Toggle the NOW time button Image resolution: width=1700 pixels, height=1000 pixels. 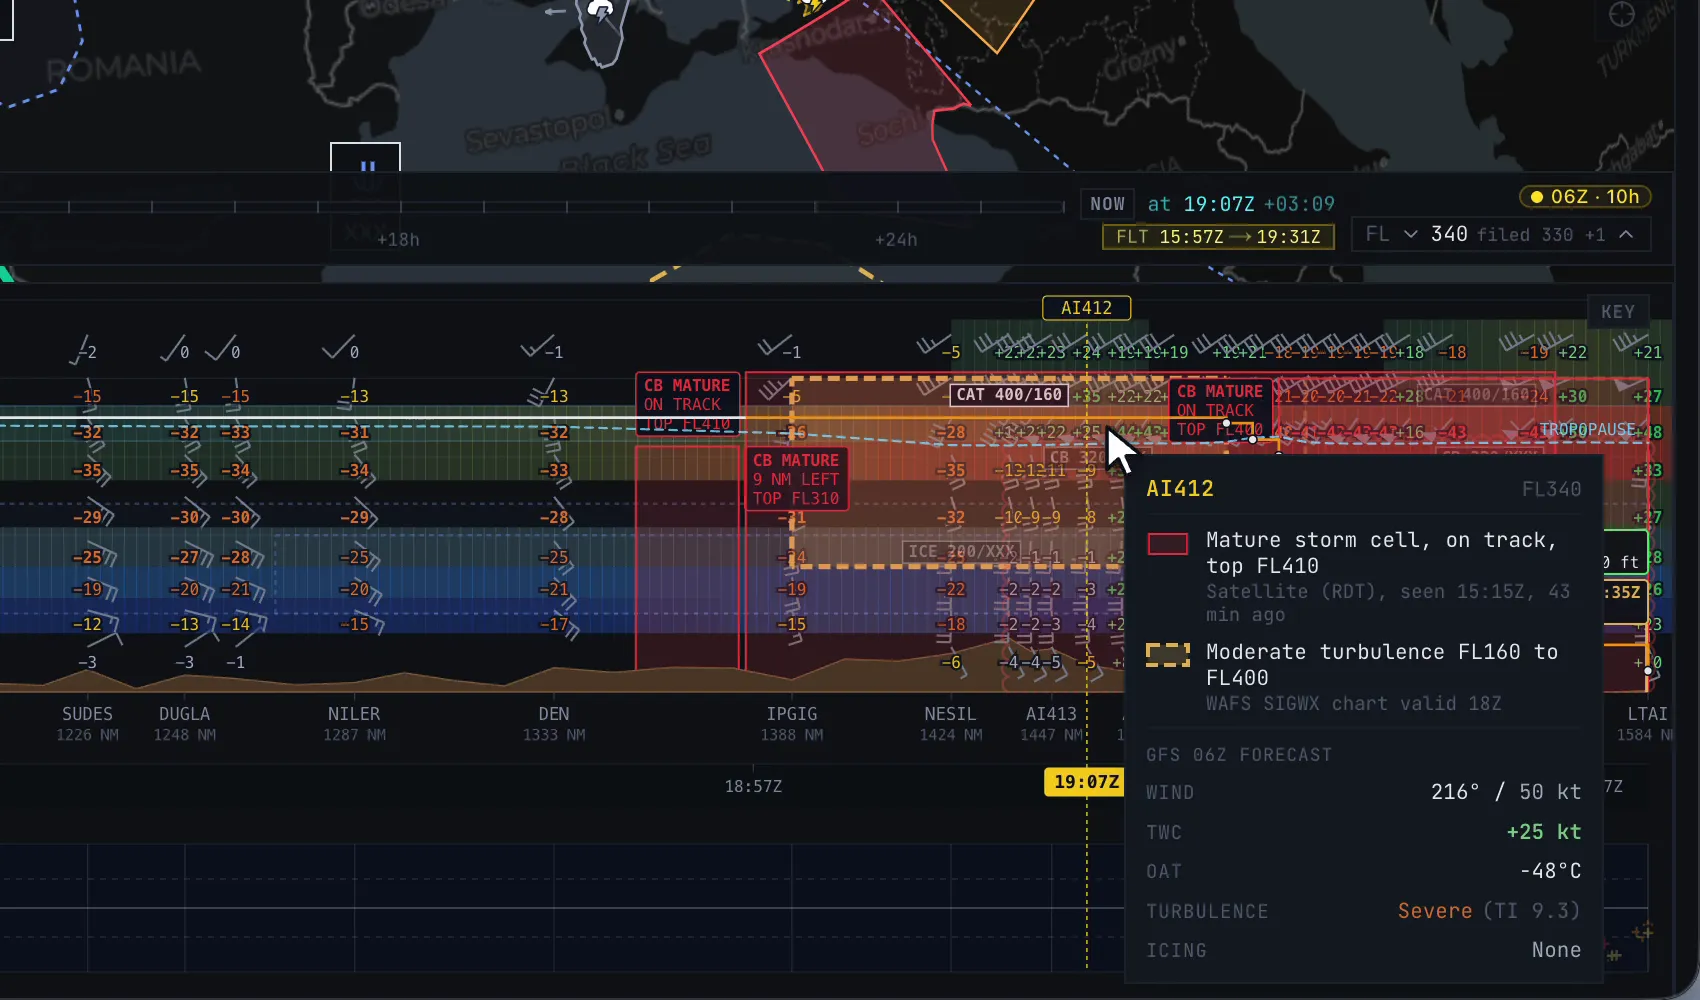(1107, 204)
